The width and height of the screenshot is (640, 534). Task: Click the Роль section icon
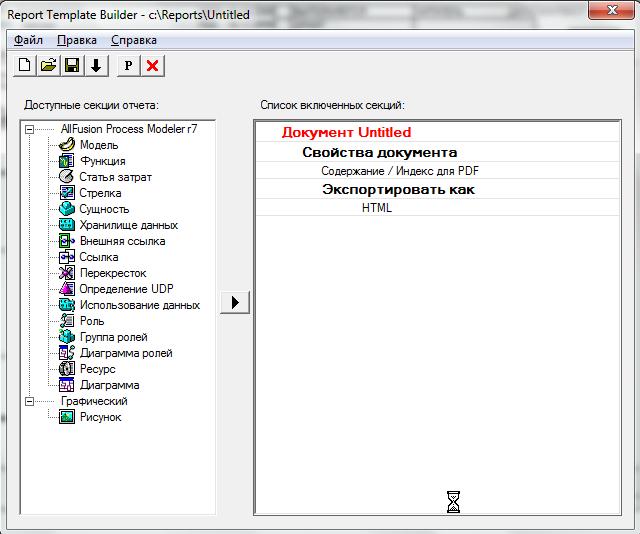click(x=67, y=320)
